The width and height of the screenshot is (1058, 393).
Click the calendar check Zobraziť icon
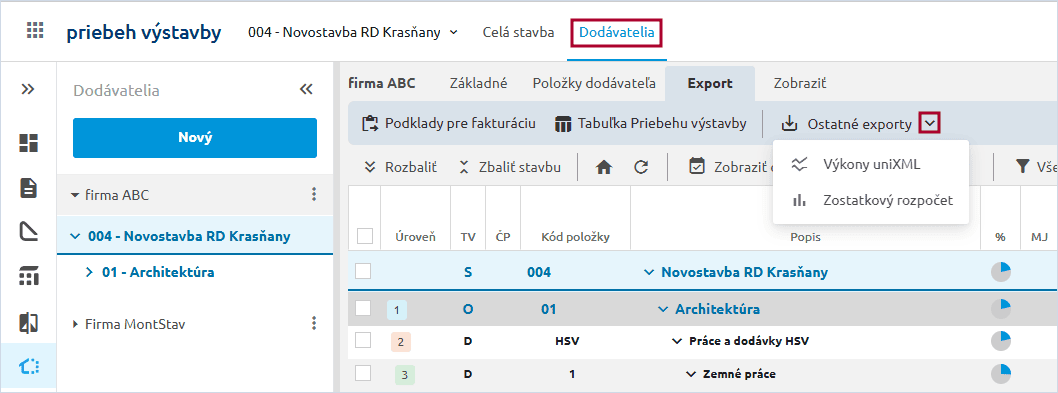click(697, 167)
